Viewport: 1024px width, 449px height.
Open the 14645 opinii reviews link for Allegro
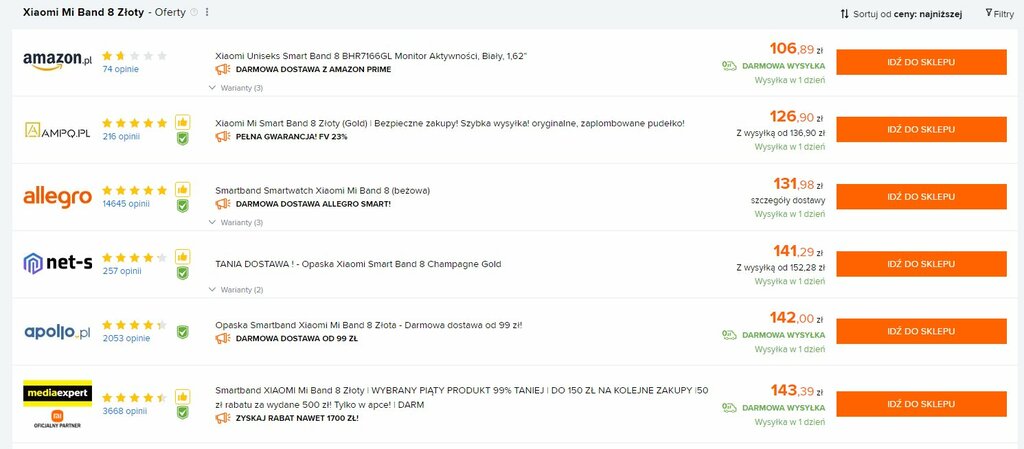click(126, 204)
